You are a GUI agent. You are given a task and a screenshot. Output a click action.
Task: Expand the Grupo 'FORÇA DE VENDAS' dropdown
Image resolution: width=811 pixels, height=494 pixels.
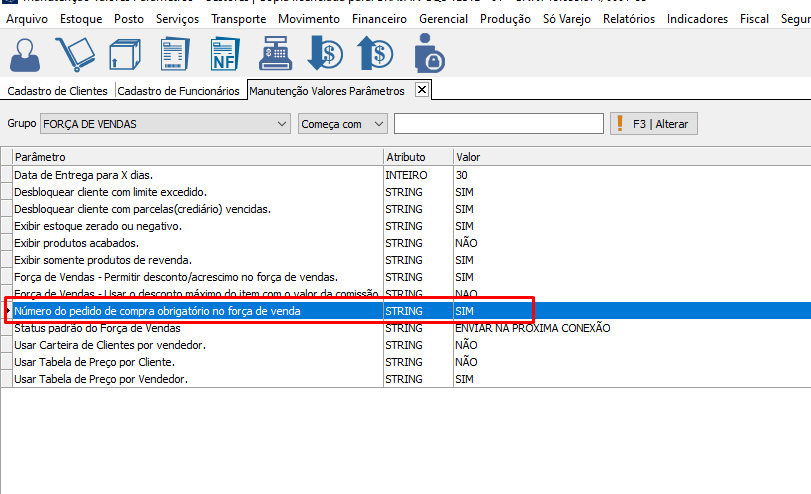(x=281, y=124)
